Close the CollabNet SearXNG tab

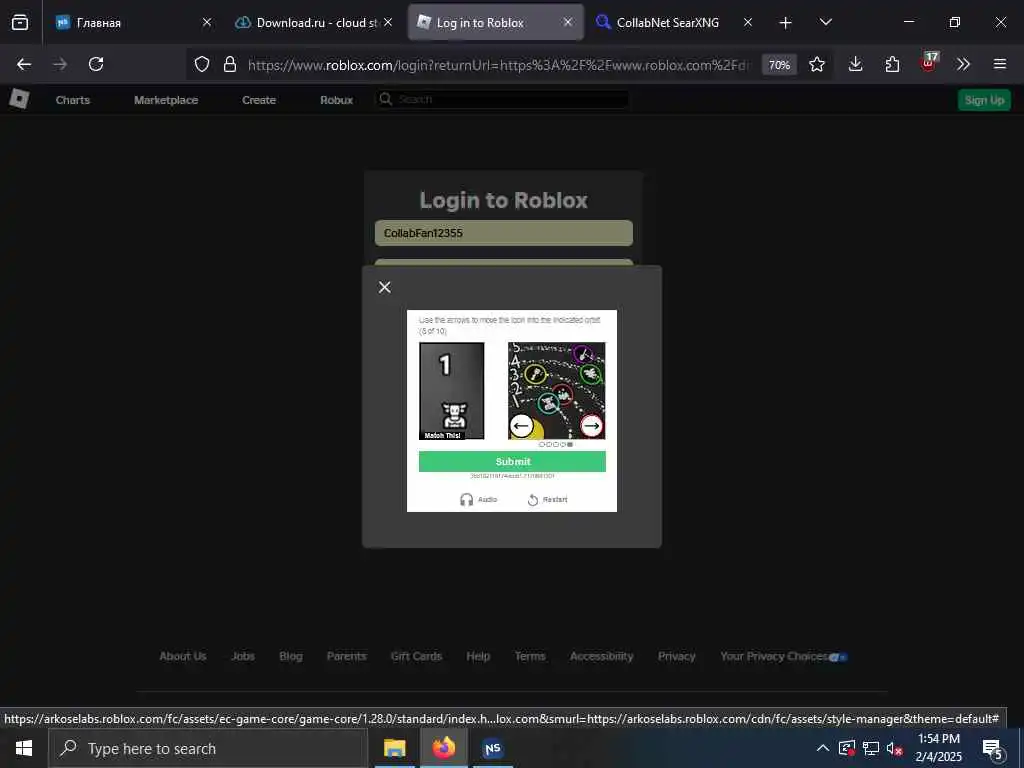point(748,22)
